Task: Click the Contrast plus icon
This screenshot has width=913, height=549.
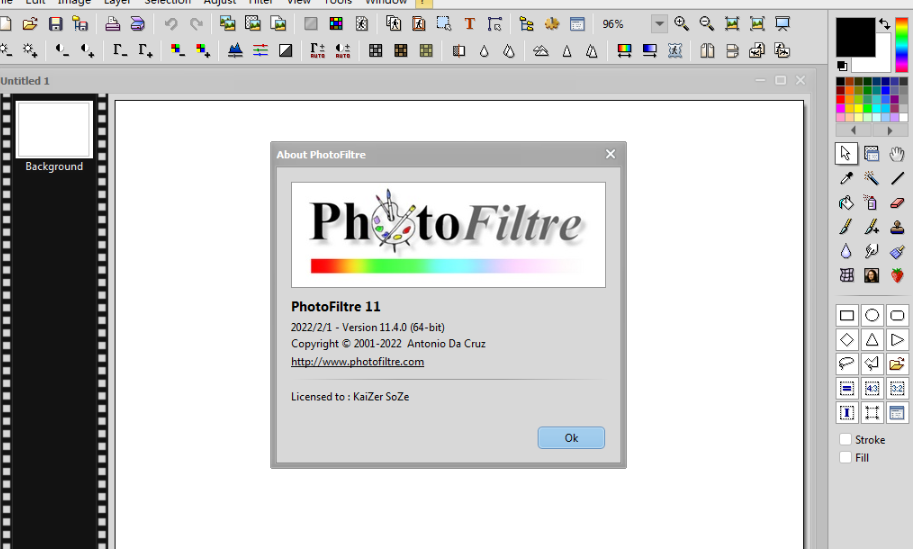Action: 87,51
